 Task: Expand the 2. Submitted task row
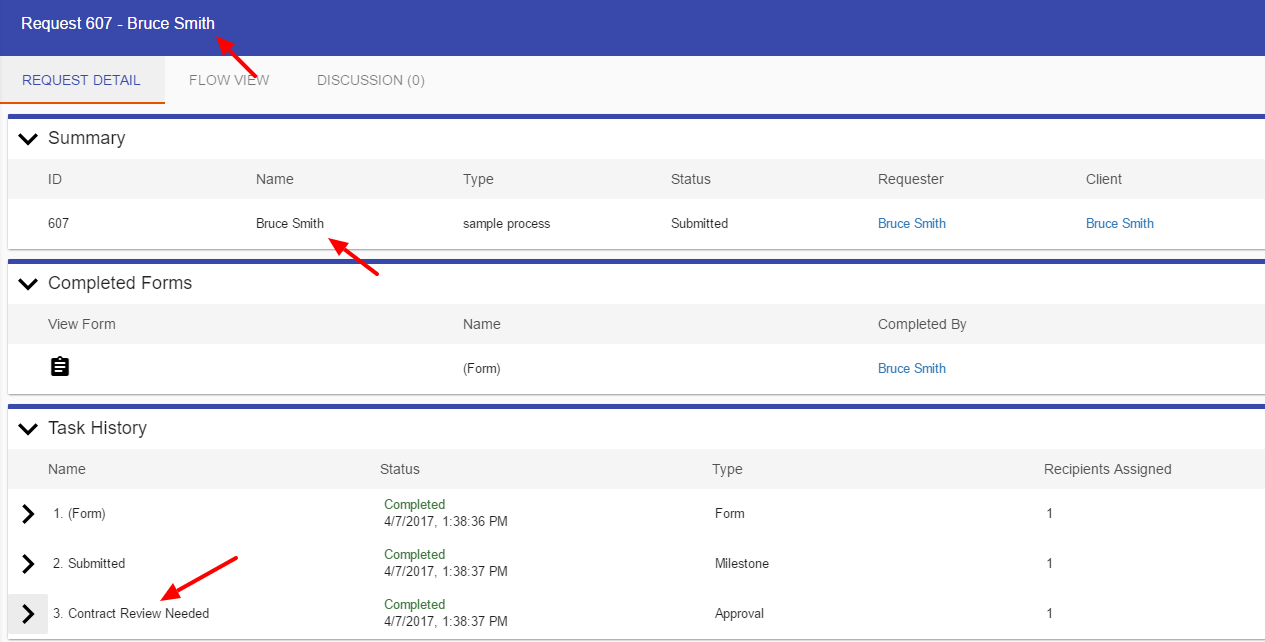[x=28, y=564]
